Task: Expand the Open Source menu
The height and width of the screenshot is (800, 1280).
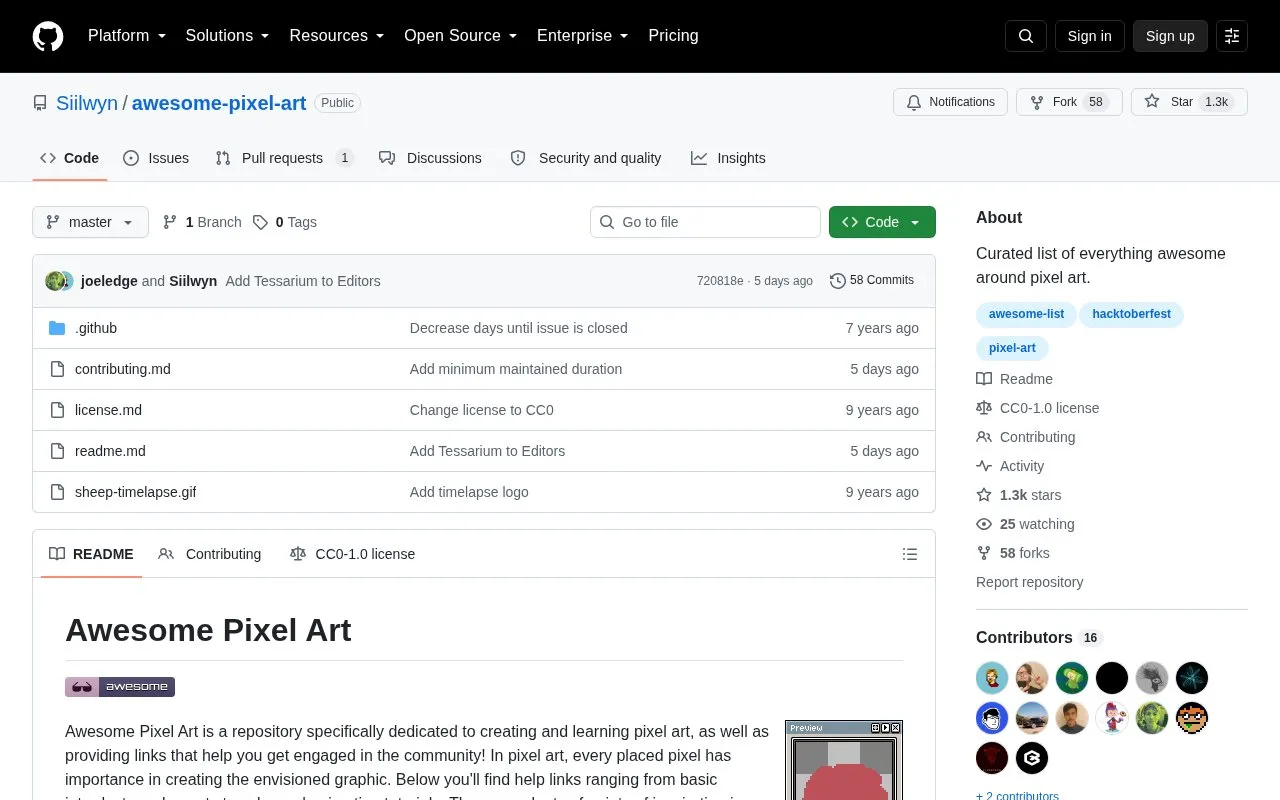Action: pyautogui.click(x=461, y=36)
